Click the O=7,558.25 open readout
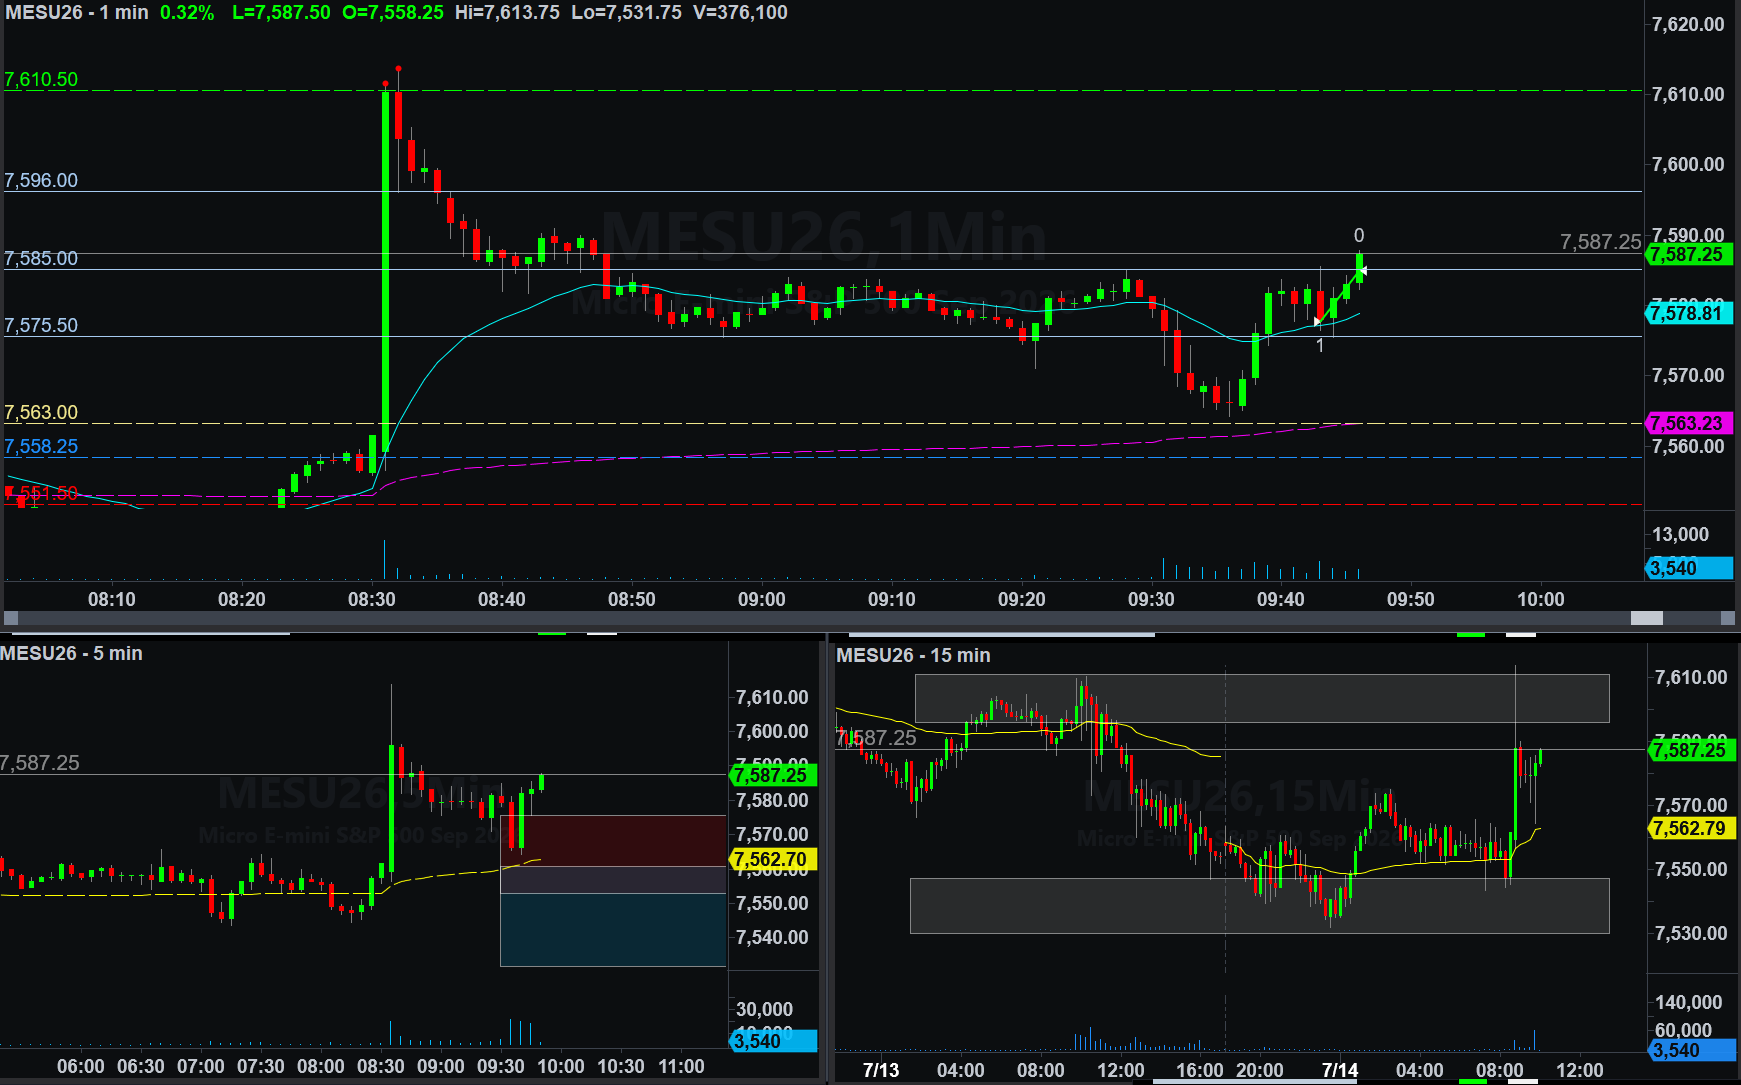This screenshot has height=1085, width=1741. point(393,13)
